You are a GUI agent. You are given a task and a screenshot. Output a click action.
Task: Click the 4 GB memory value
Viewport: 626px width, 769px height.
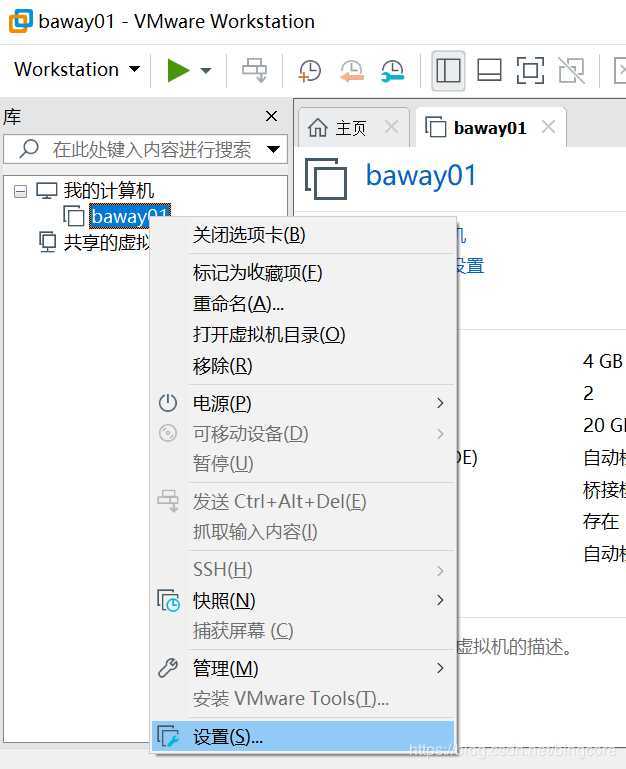602,361
